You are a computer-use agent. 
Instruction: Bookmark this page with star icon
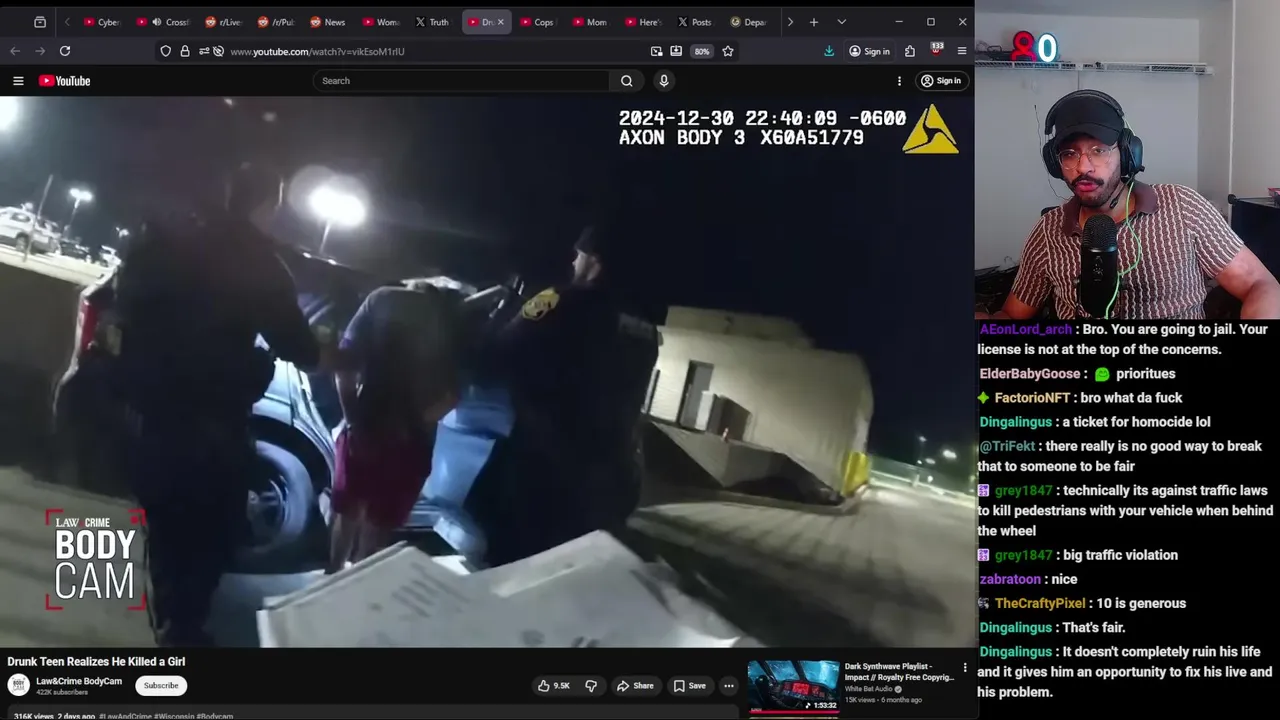click(x=728, y=51)
